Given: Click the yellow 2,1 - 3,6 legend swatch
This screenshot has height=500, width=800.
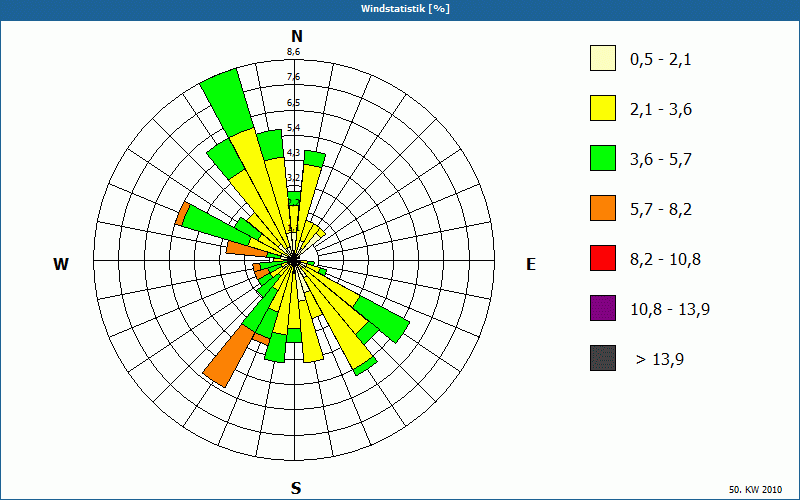Looking at the screenshot, I should pos(603,108).
